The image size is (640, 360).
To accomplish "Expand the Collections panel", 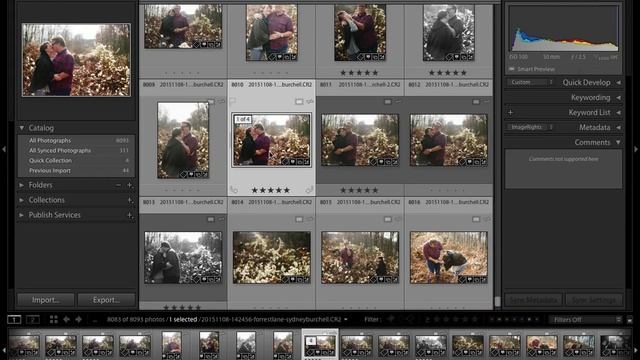I will coord(22,200).
